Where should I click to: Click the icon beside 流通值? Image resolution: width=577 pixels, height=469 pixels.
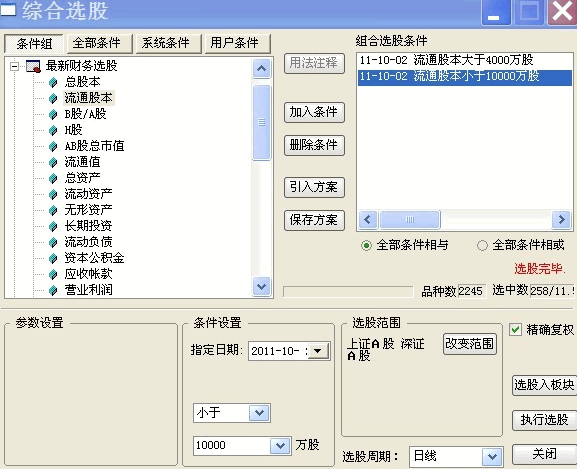tap(53, 162)
